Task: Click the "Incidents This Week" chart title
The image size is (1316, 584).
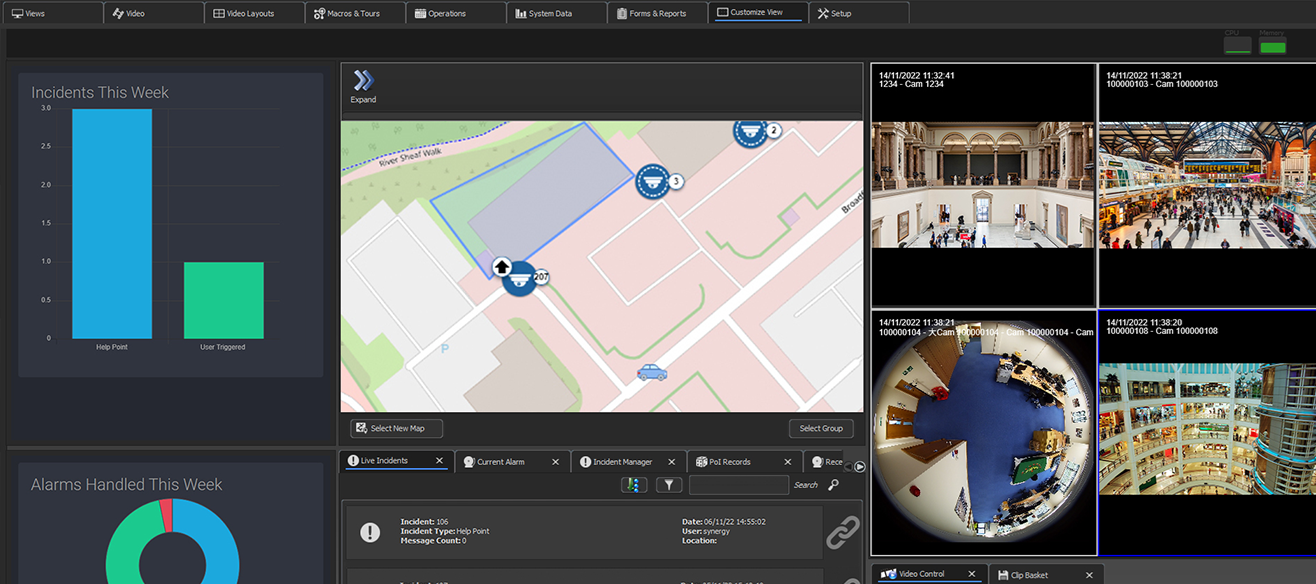Action: tap(100, 92)
